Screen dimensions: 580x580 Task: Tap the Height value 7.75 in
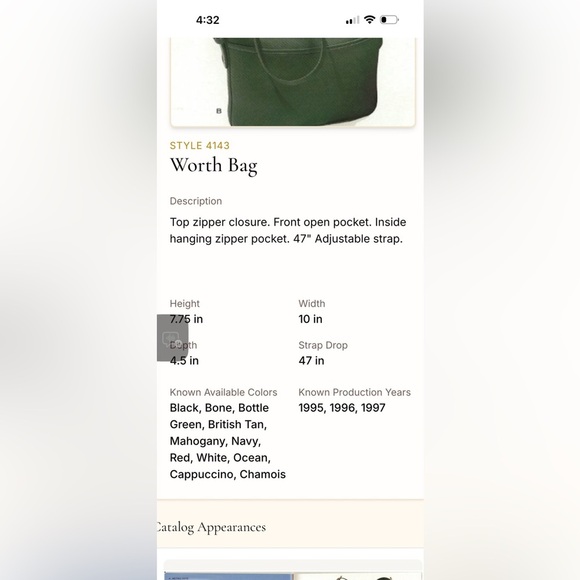click(186, 319)
